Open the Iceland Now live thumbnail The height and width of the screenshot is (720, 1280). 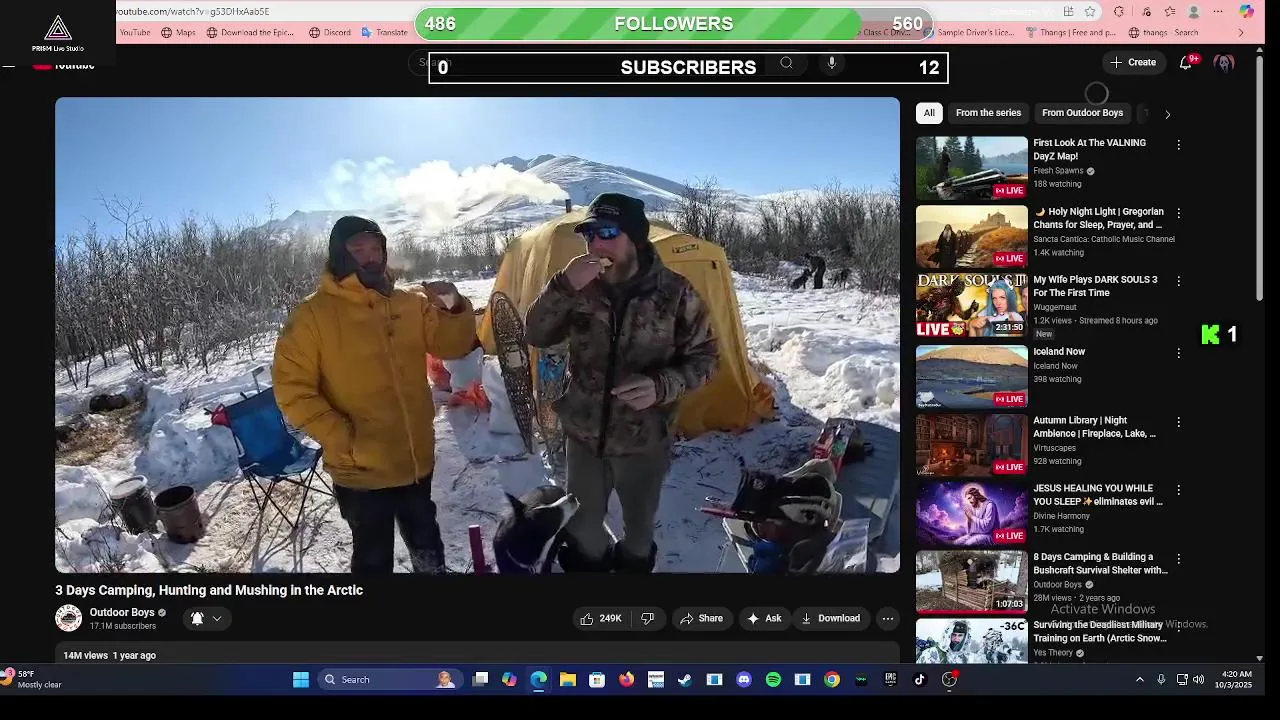tap(972, 377)
